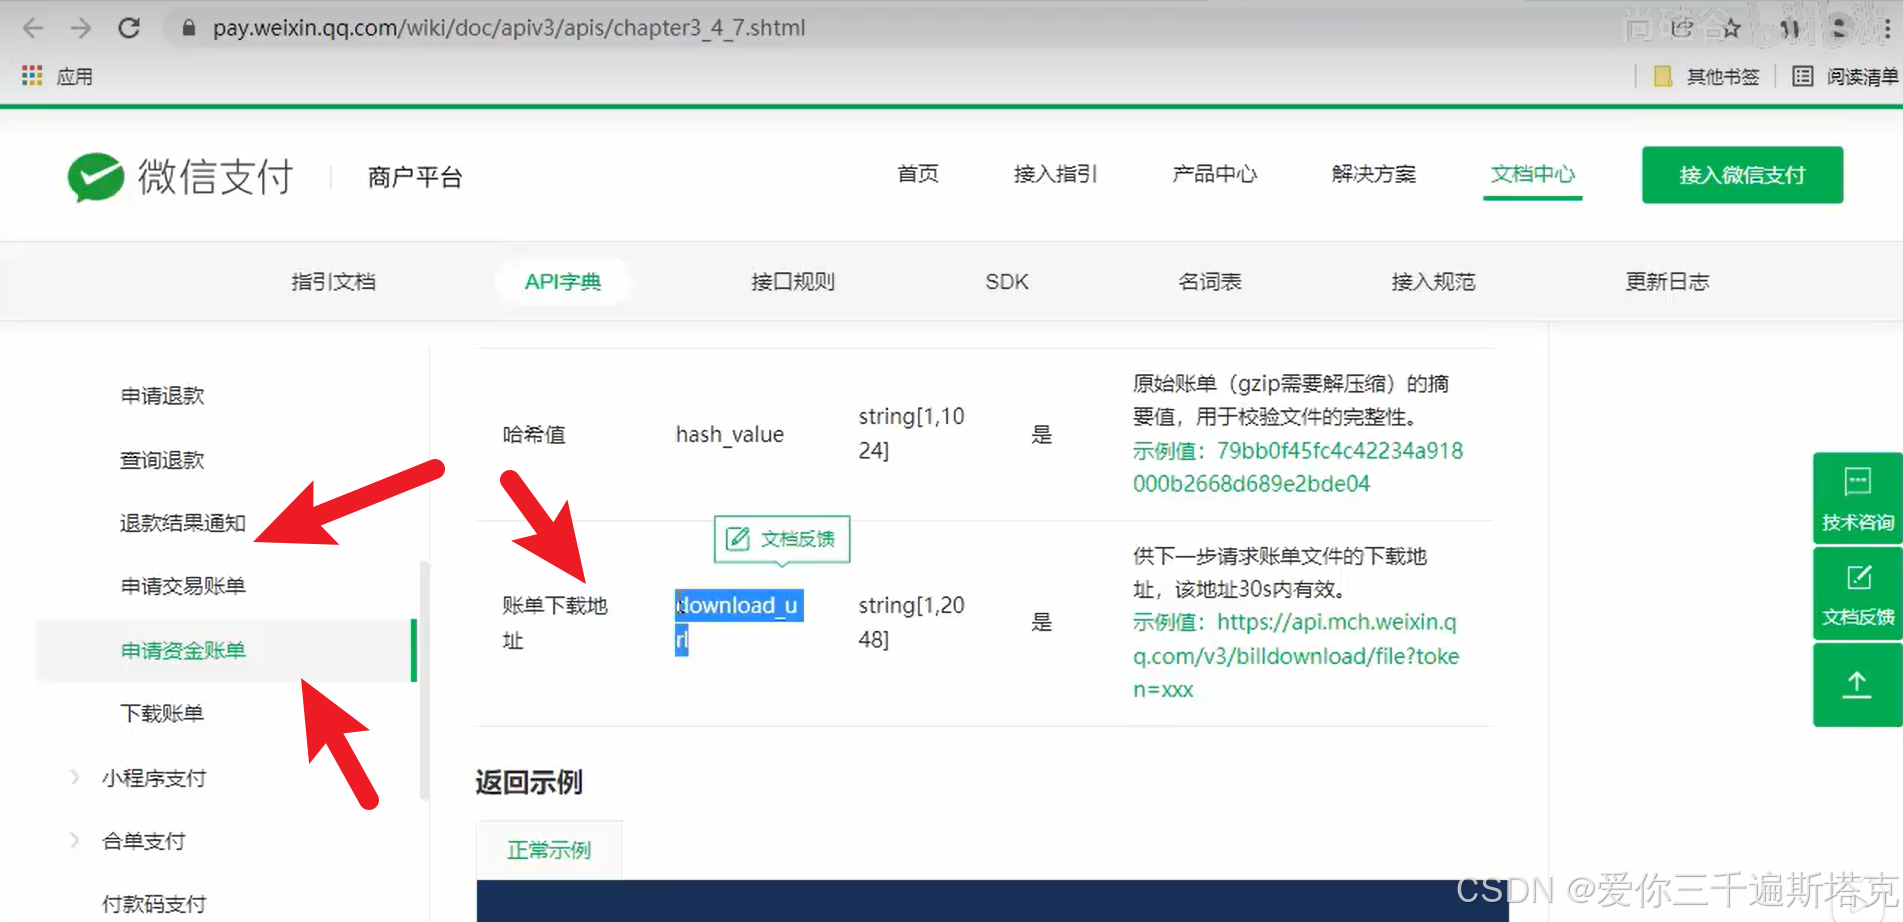Open 申请交易账单 in the sidebar
Image resolution: width=1903 pixels, height=922 pixels.
[183, 586]
